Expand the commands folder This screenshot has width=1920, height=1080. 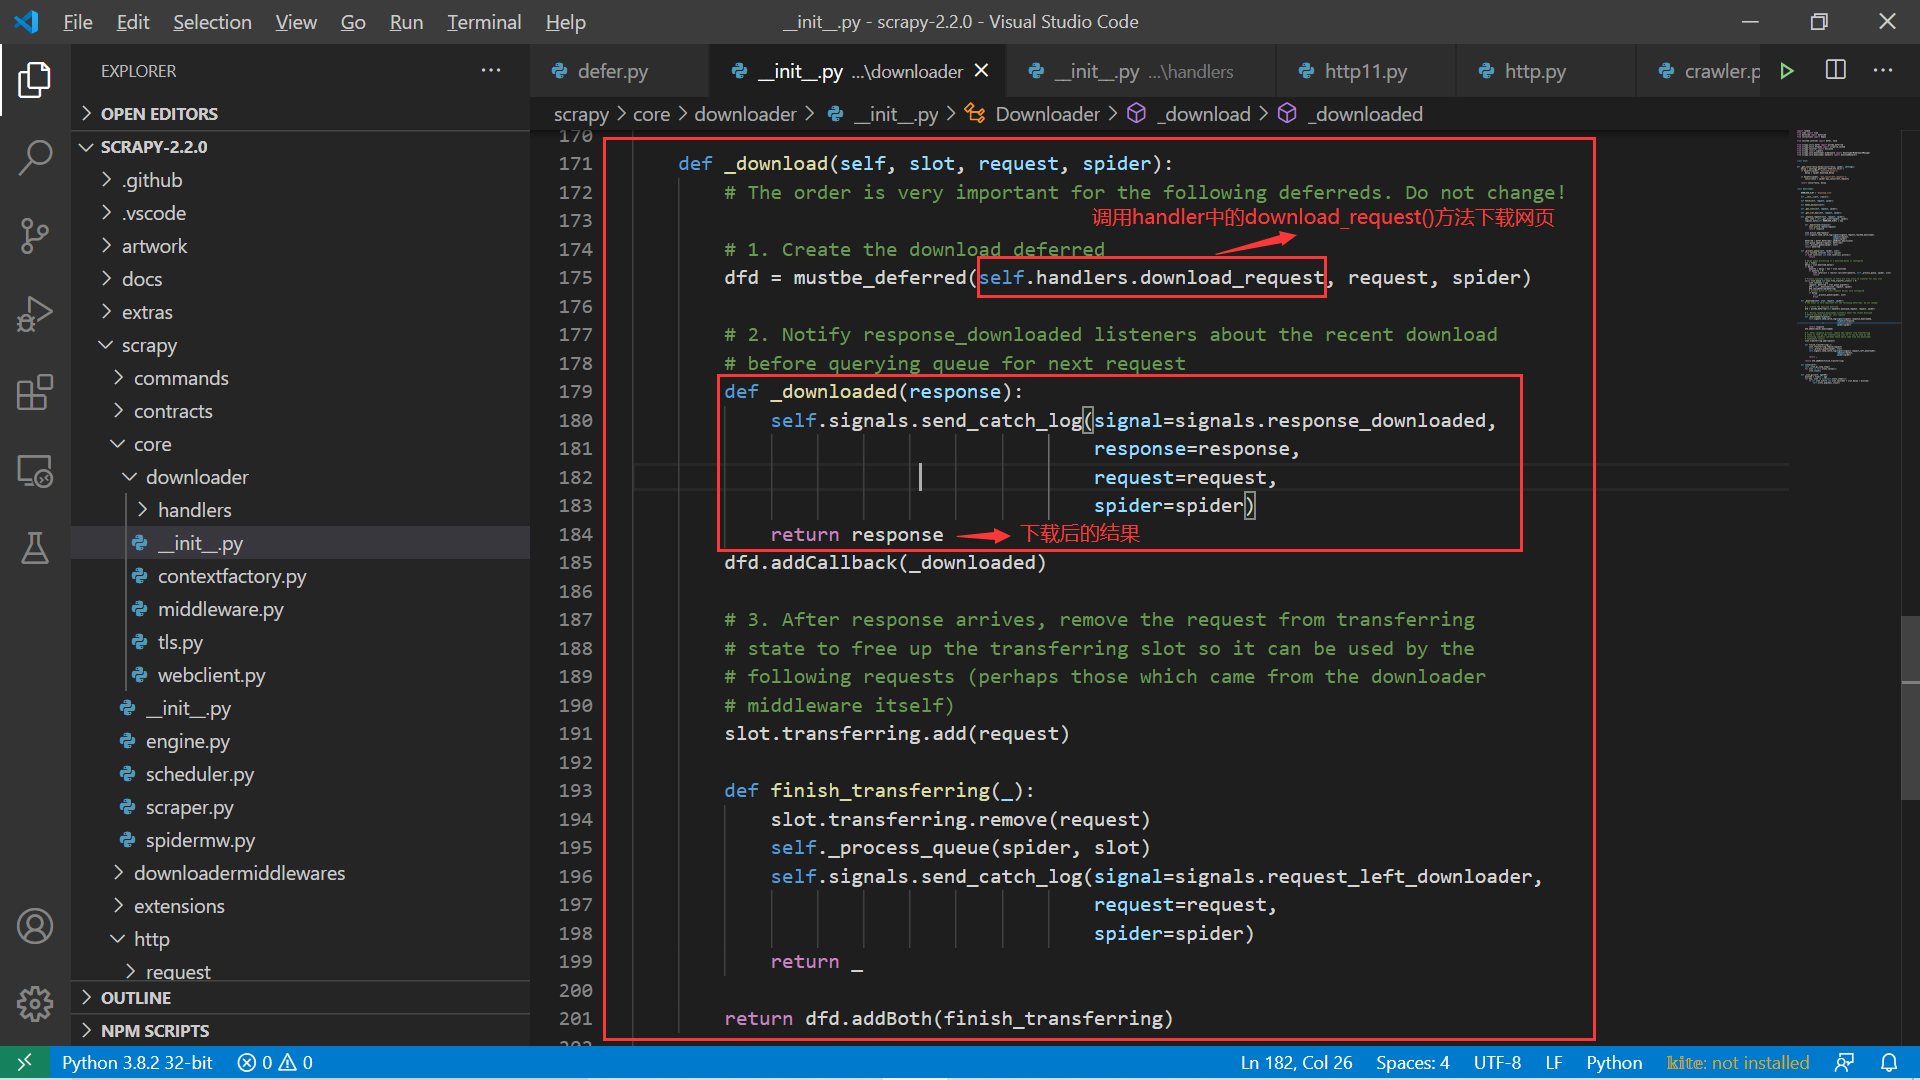[x=300, y=378]
